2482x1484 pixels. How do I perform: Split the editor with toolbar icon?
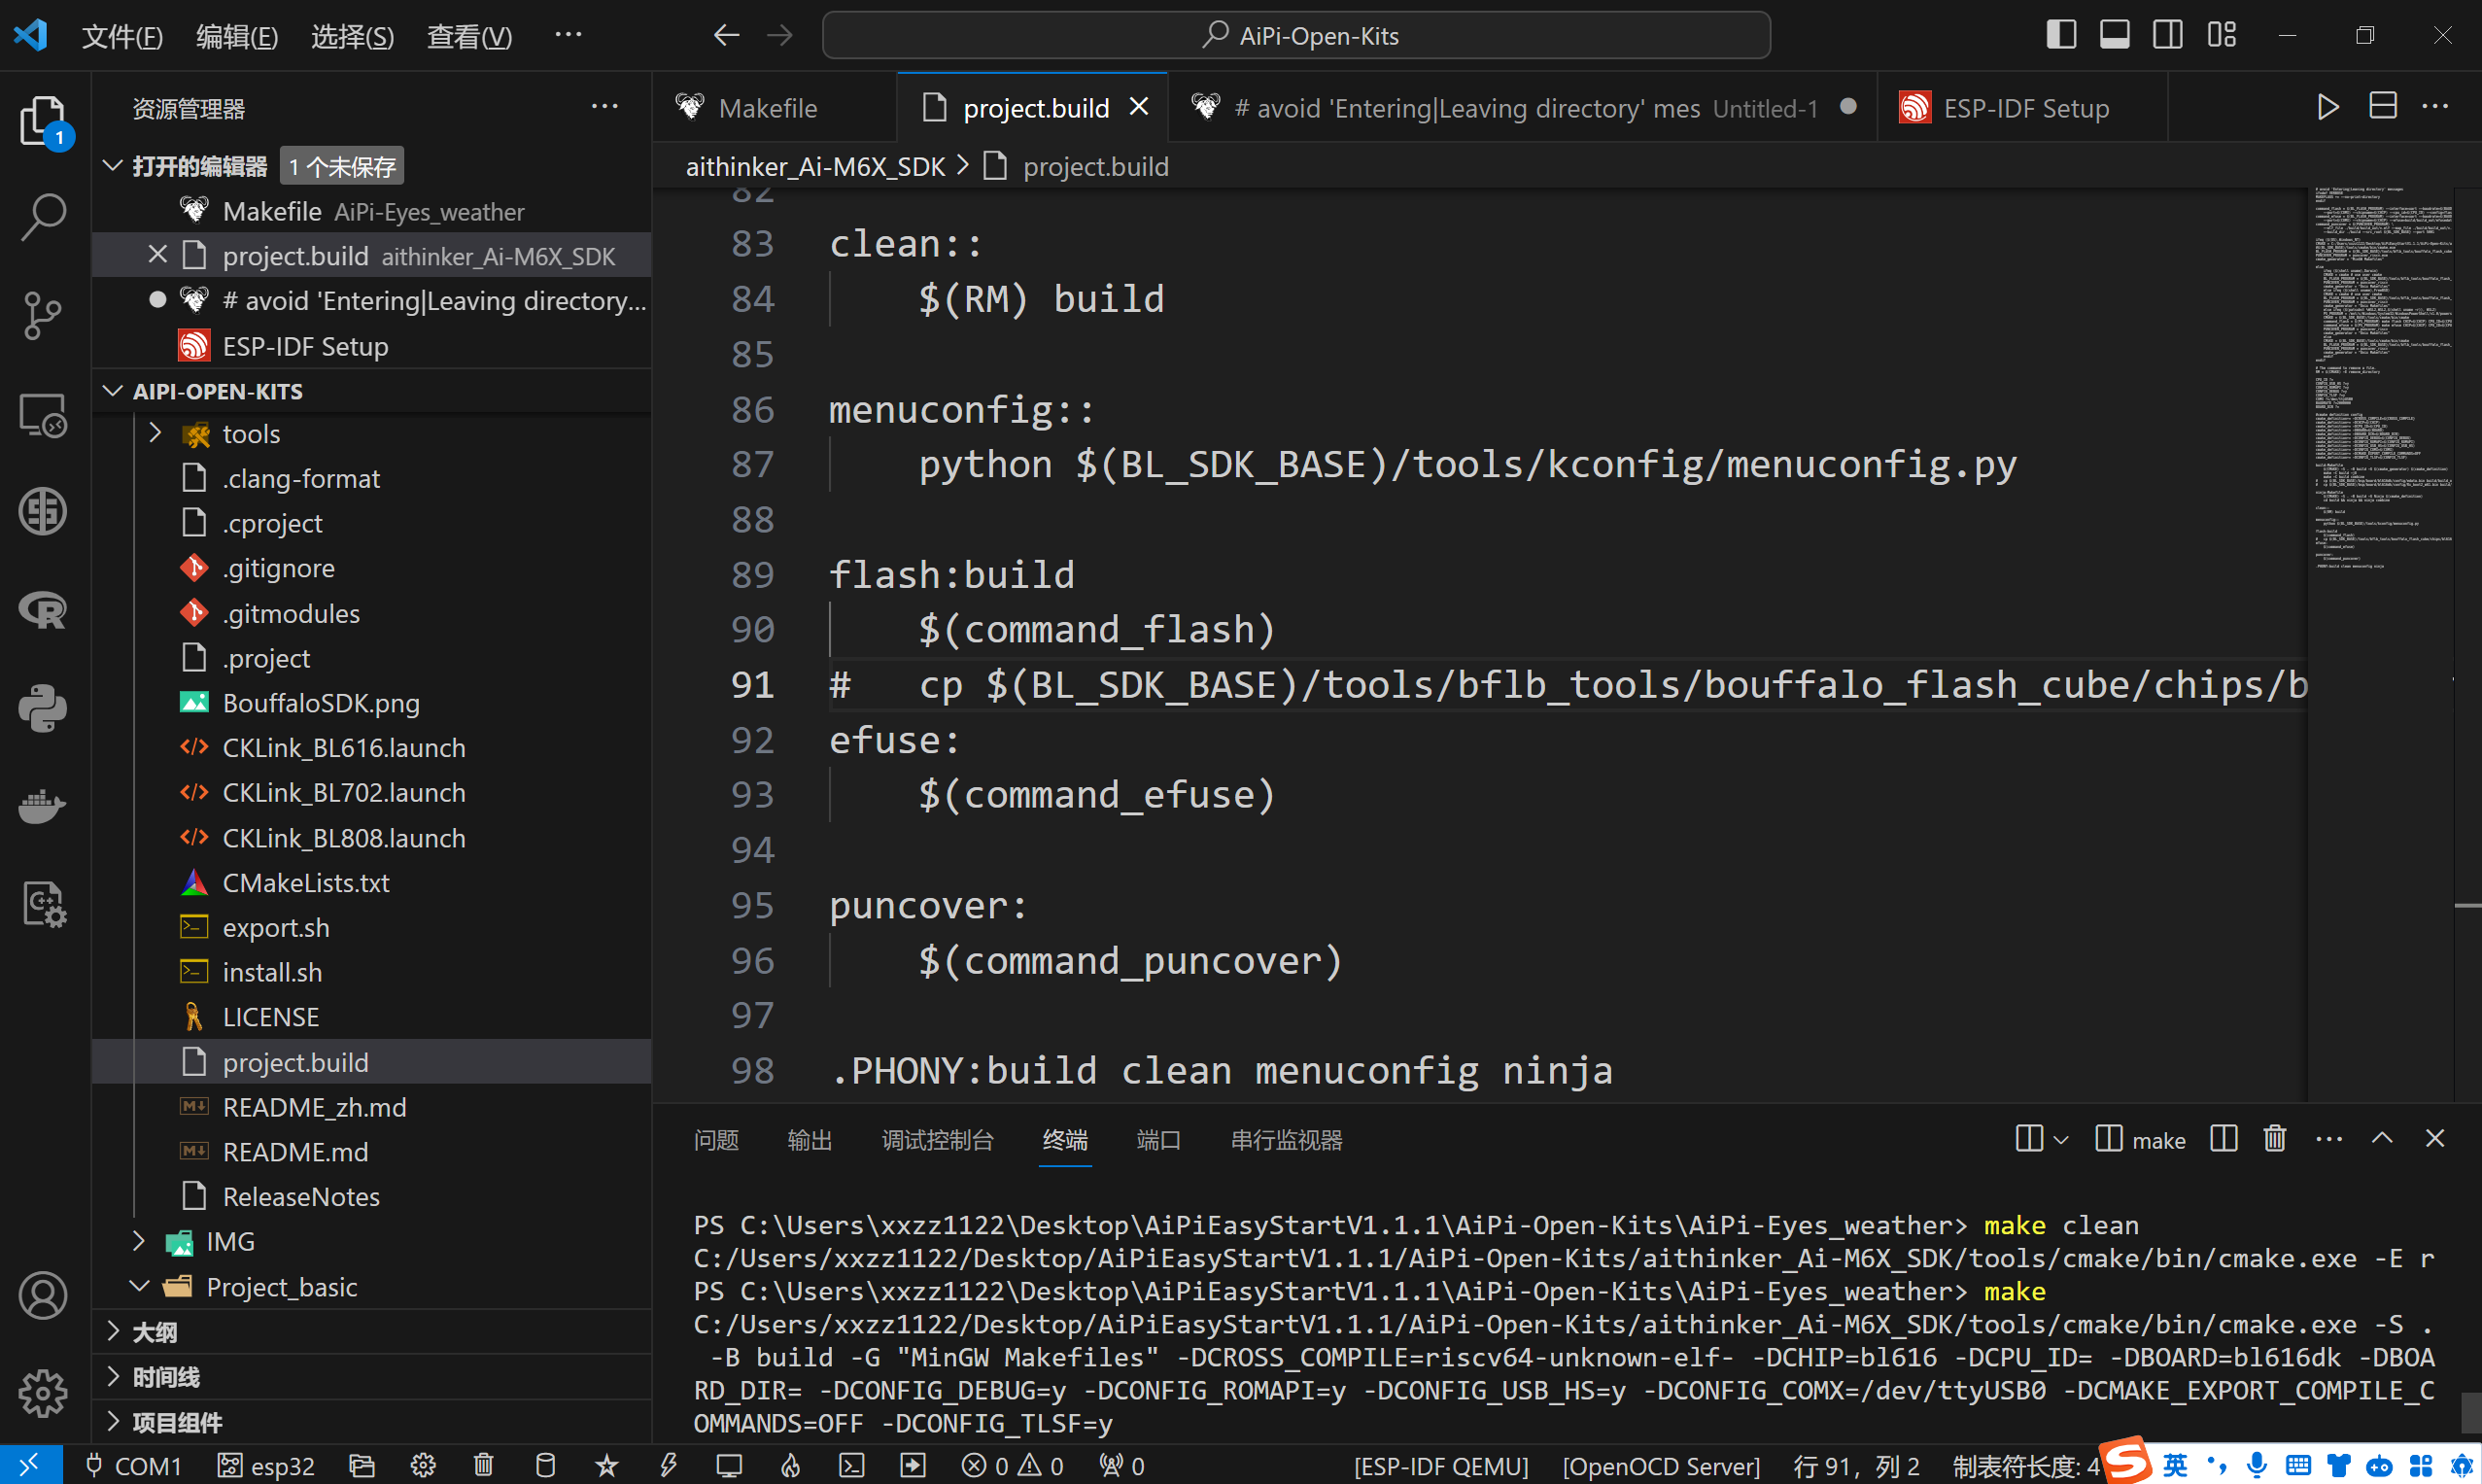pos(2383,106)
